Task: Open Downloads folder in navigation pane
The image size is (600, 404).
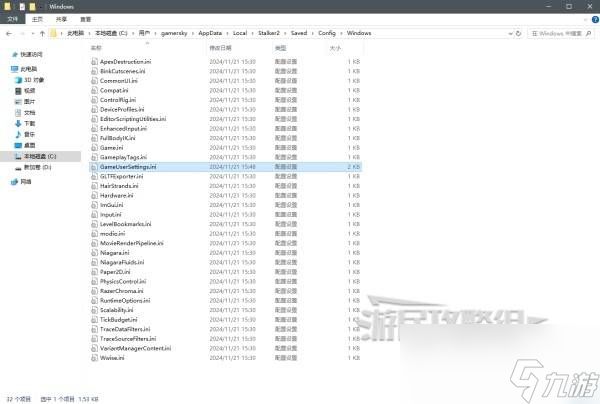Action: [x=29, y=123]
